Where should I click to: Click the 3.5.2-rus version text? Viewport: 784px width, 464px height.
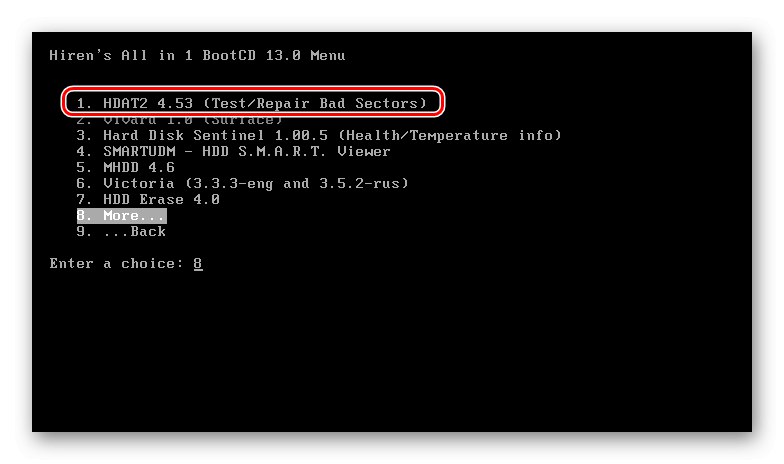click(x=364, y=184)
